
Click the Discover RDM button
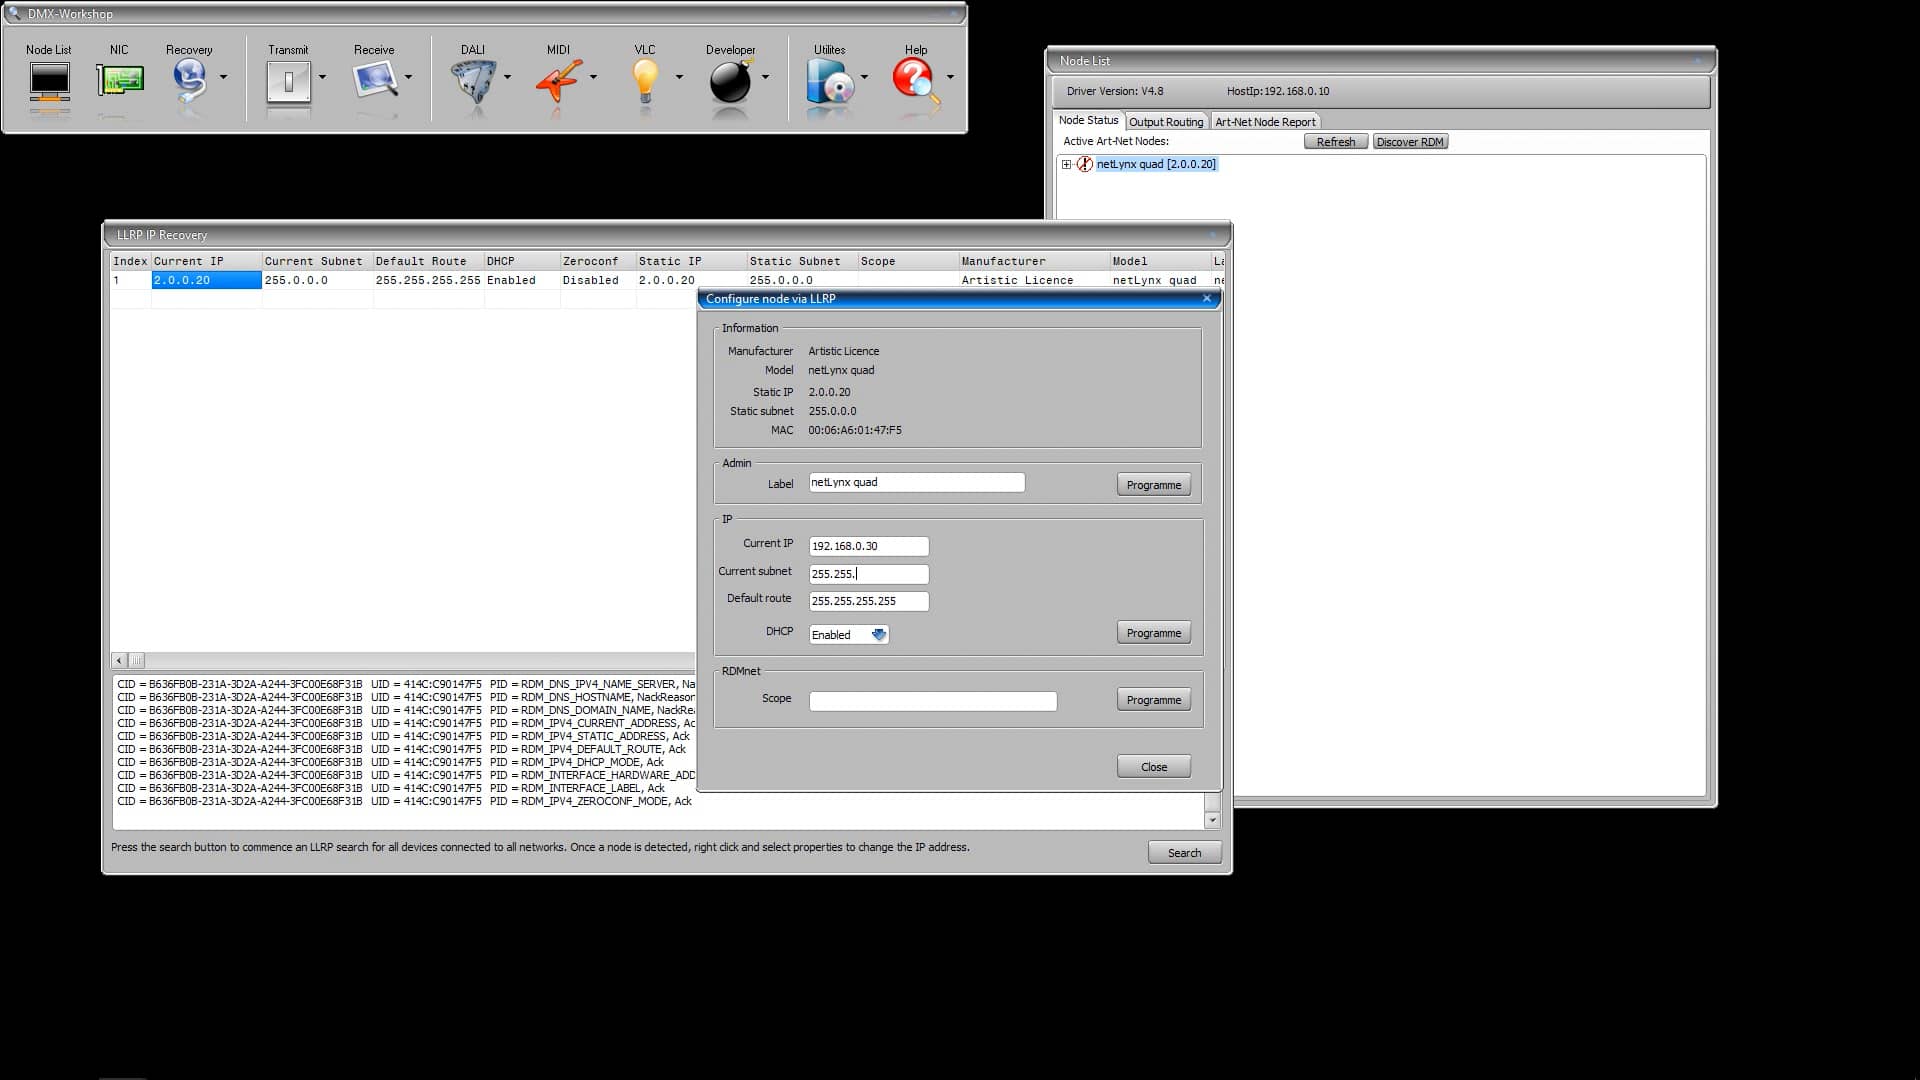click(1410, 141)
